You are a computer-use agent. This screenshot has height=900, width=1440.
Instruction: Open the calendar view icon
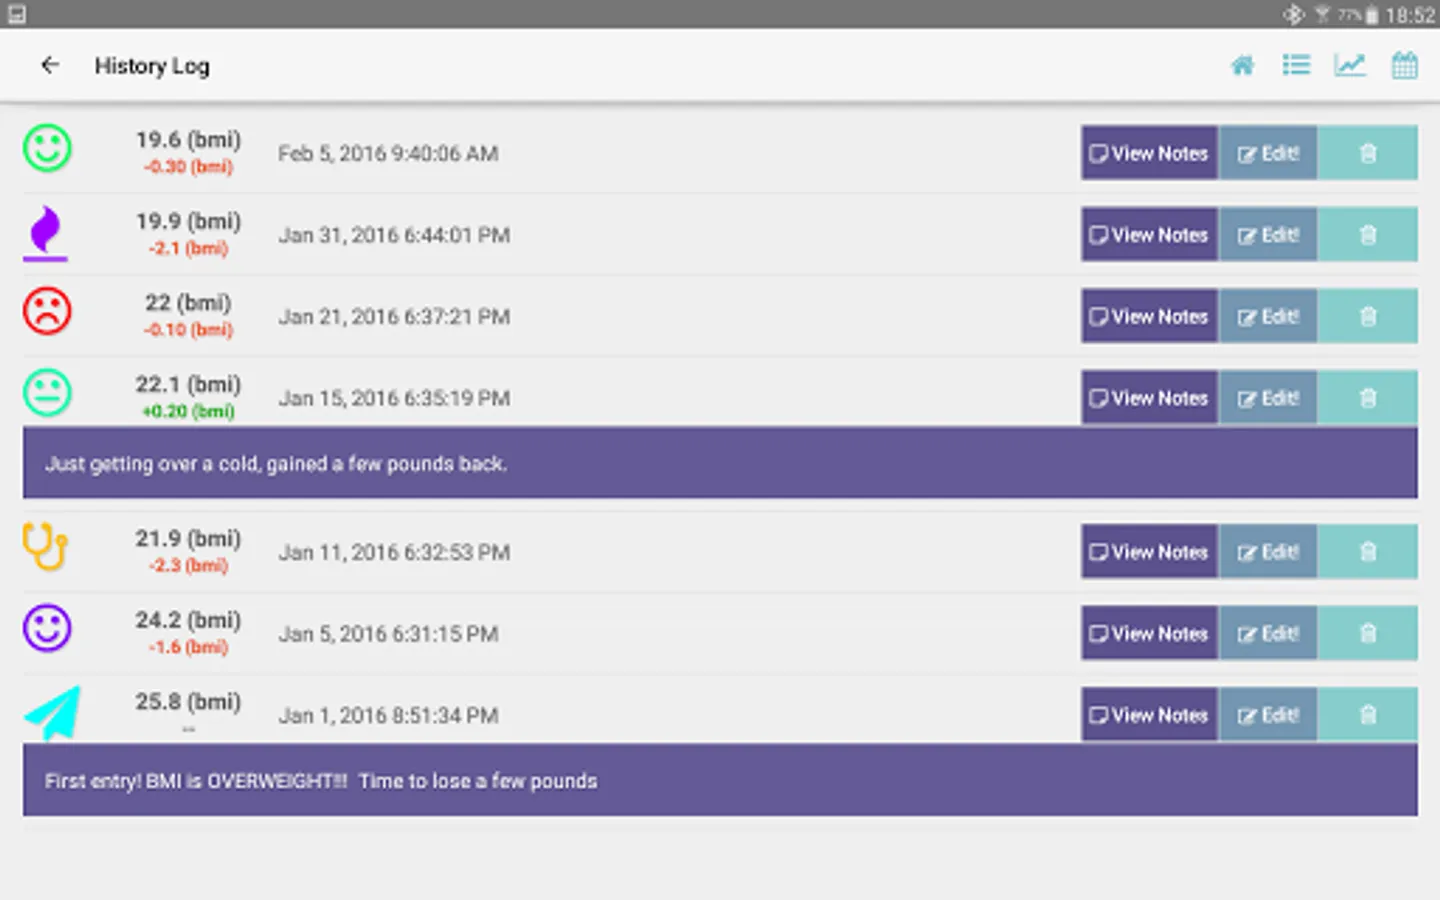(1404, 66)
